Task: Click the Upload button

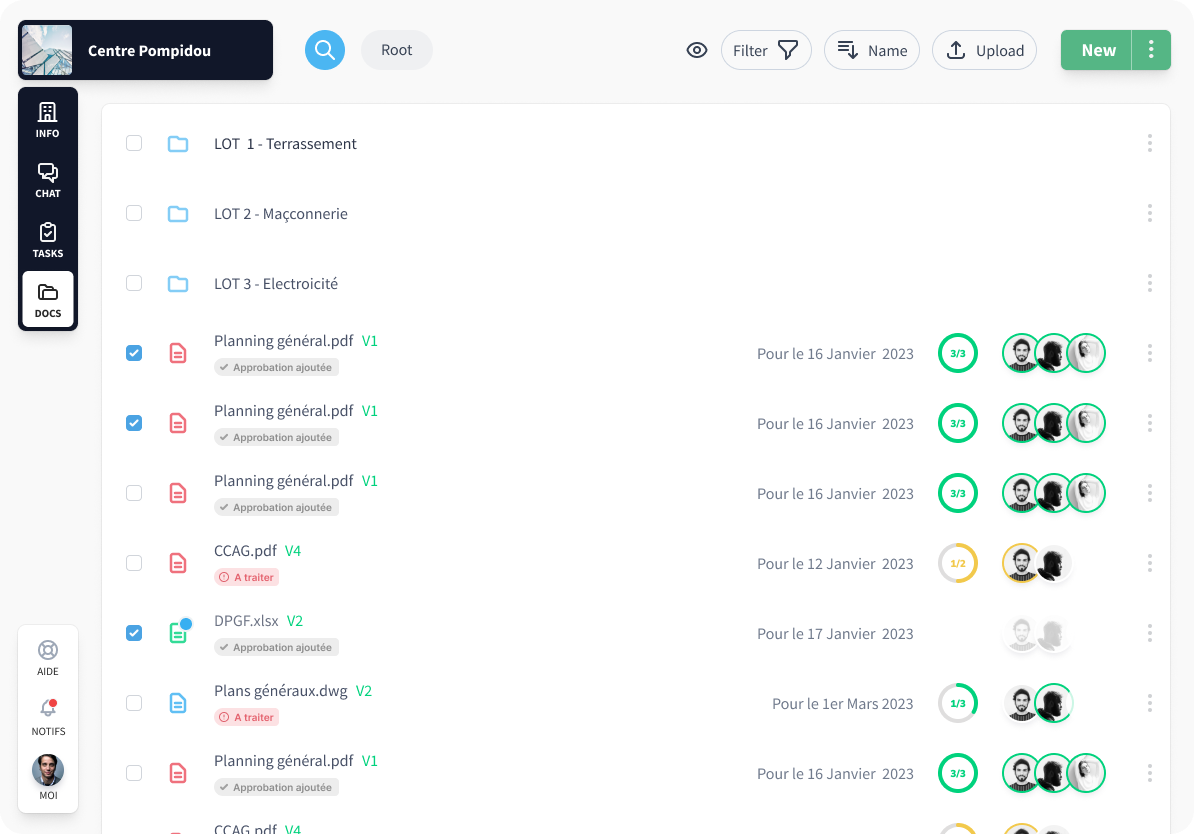Action: click(984, 50)
